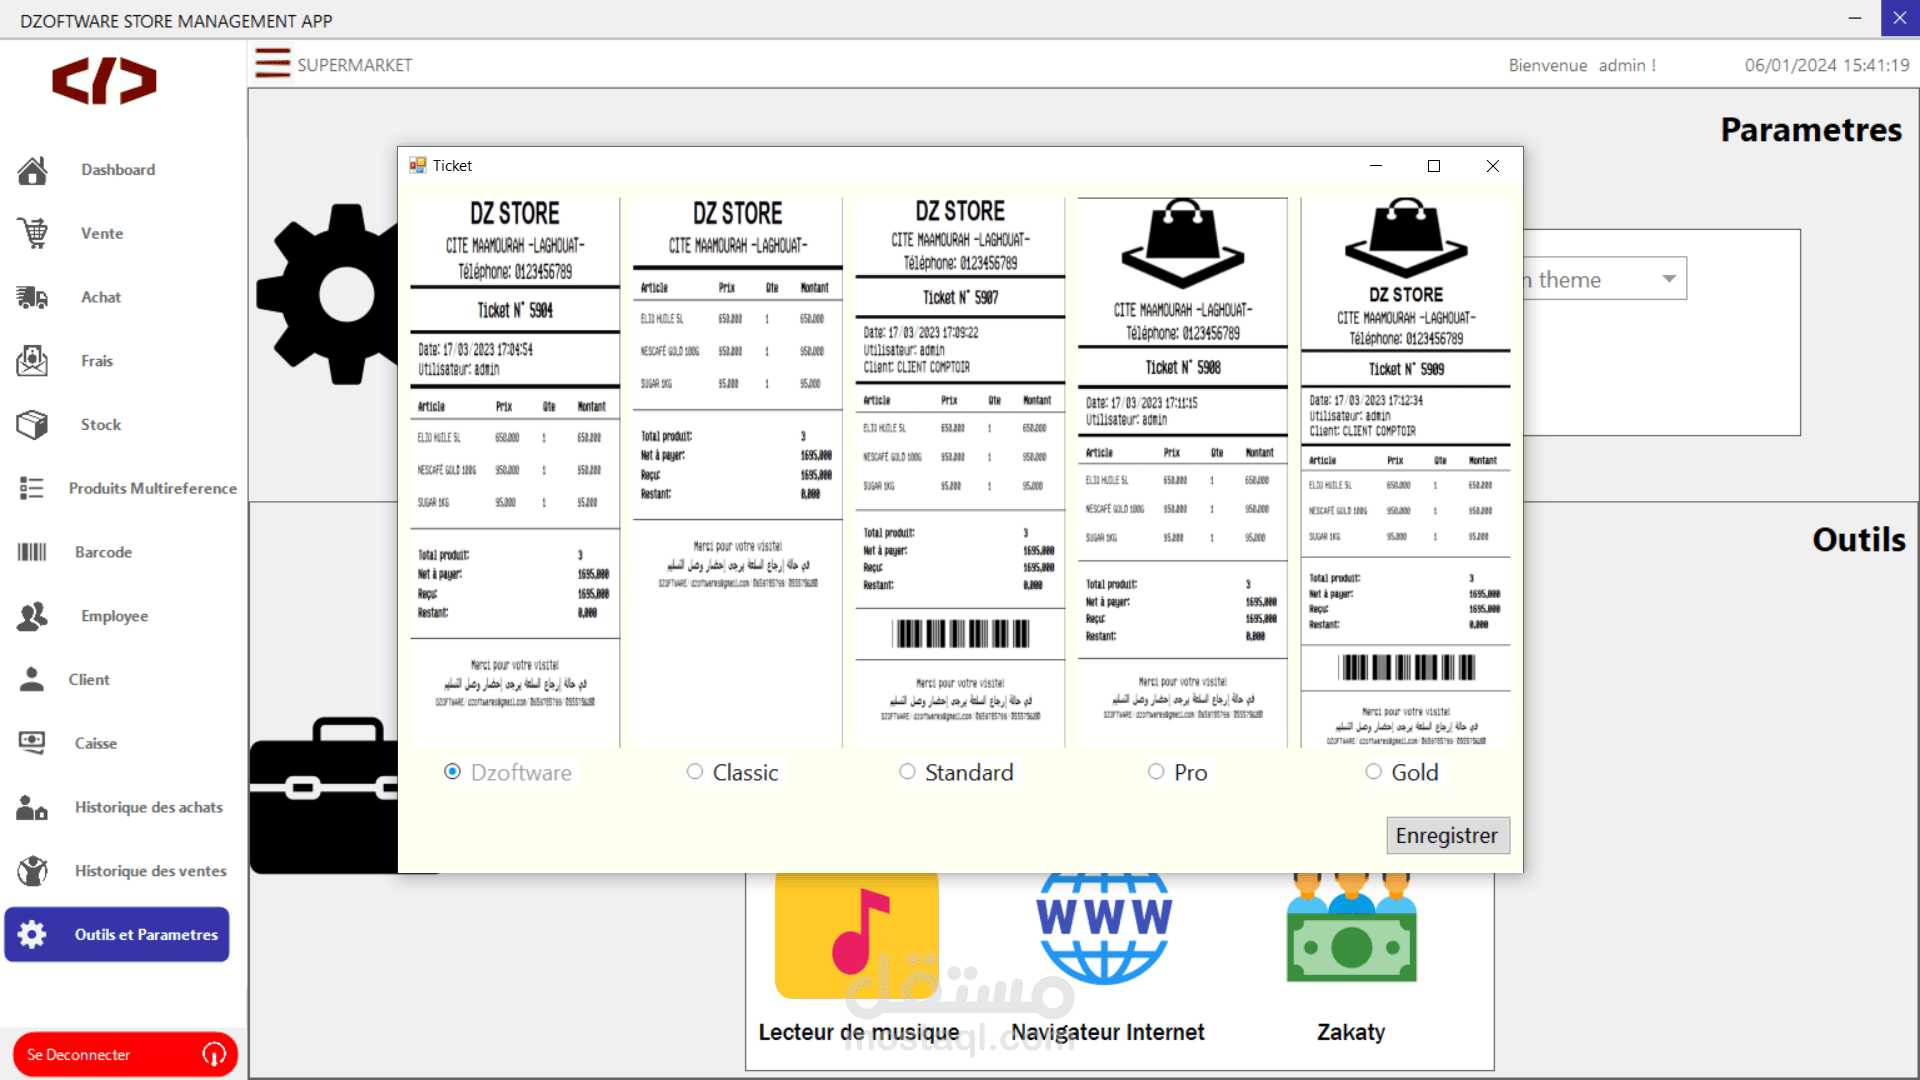Click the Barcode icon in sidebar

[x=32, y=552]
